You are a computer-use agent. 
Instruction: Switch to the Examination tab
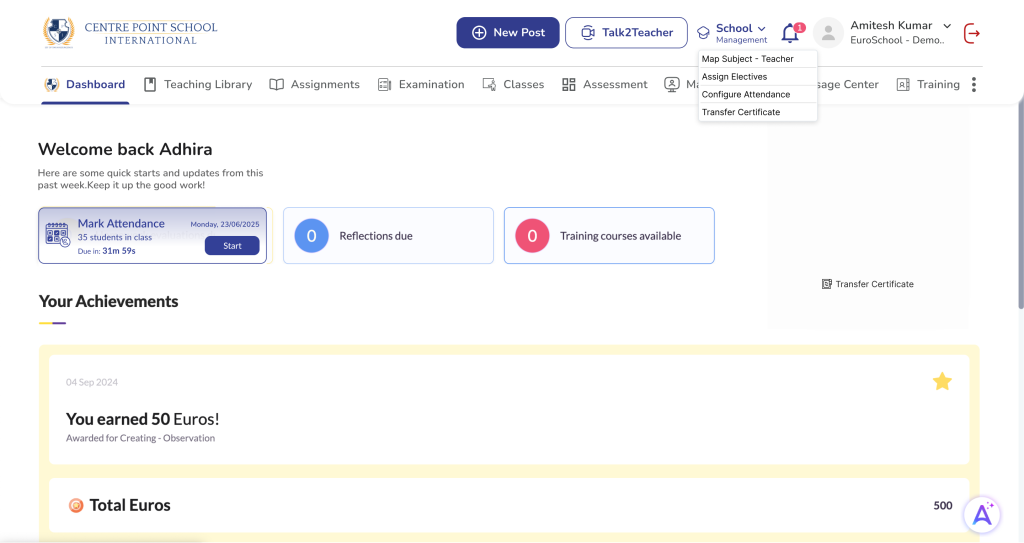[x=421, y=85]
